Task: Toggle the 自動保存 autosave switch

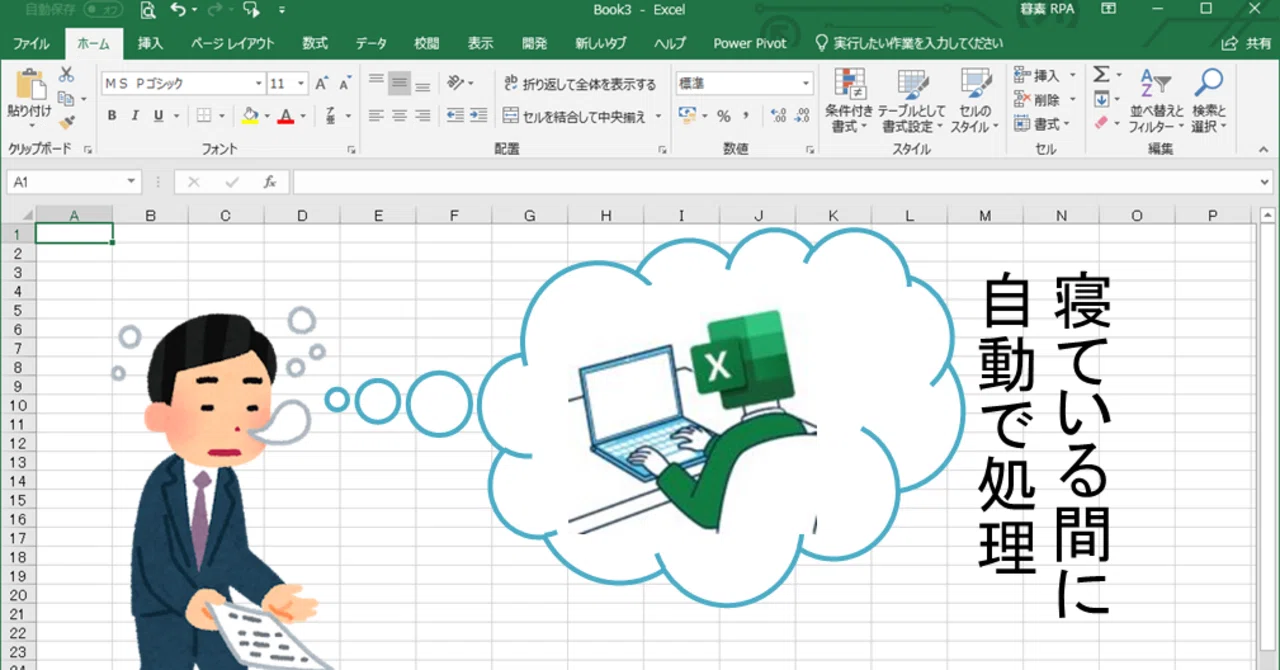Action: pyautogui.click(x=104, y=10)
